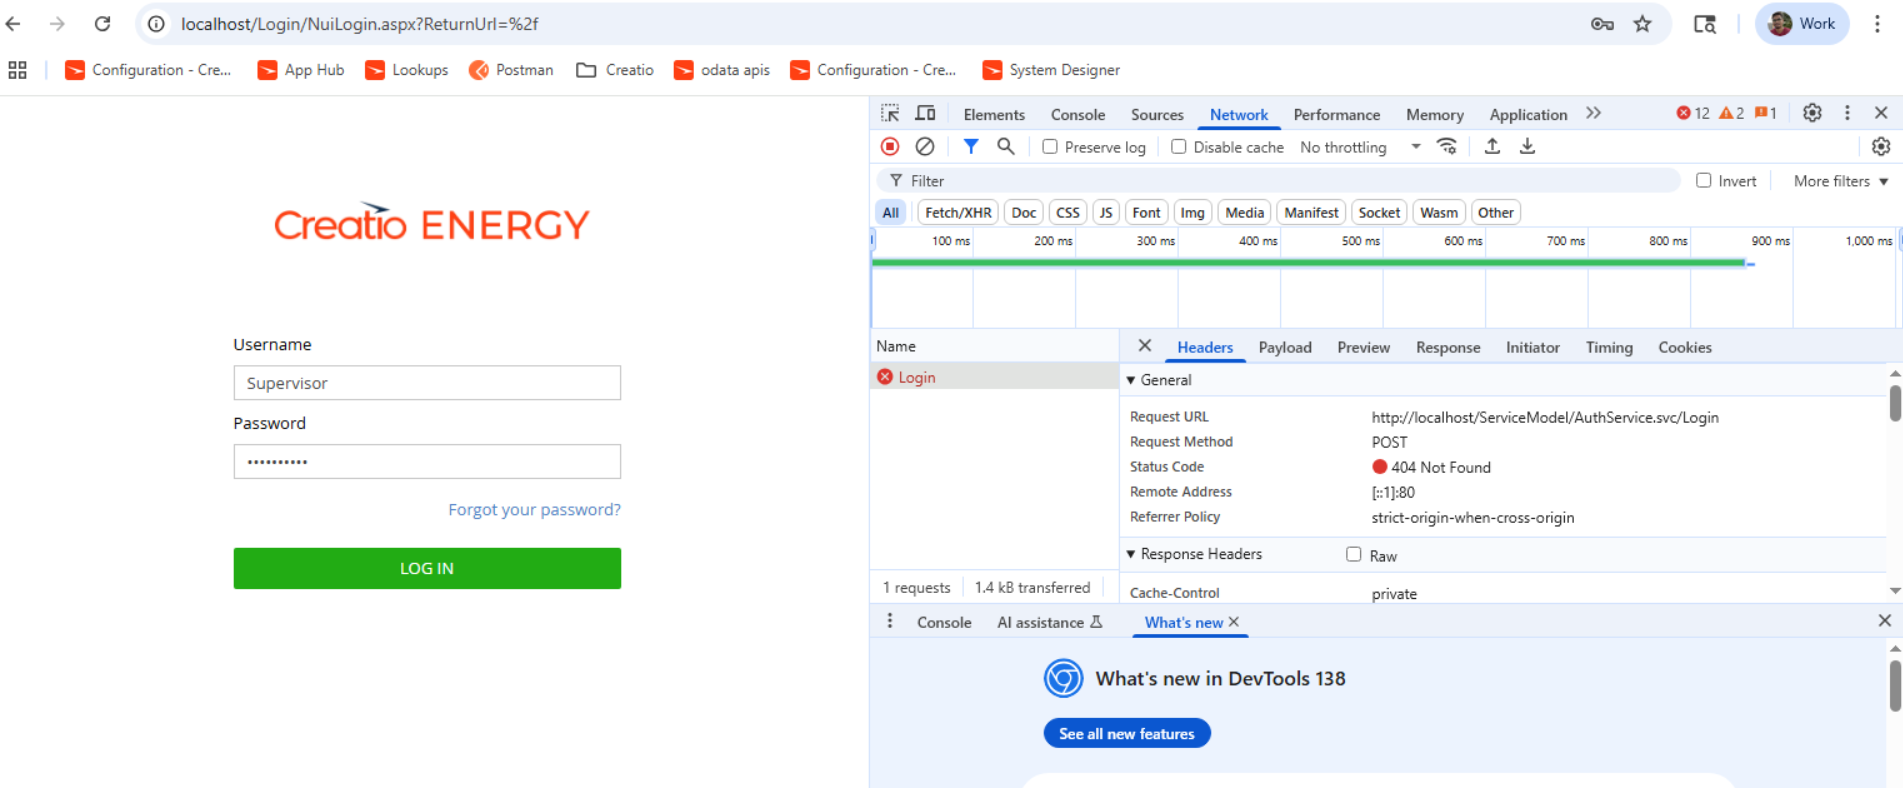Click the issues count flag

click(1766, 113)
